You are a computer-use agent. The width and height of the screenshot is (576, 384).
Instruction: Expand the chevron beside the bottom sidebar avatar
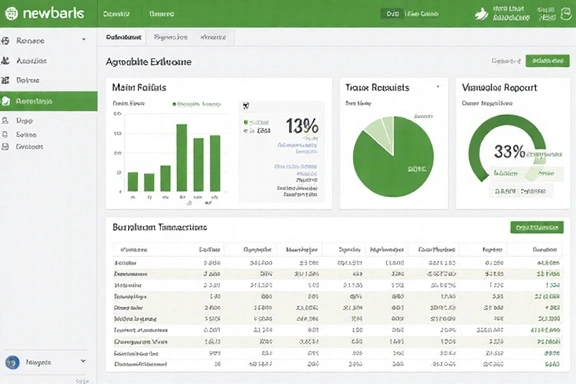click(x=83, y=361)
